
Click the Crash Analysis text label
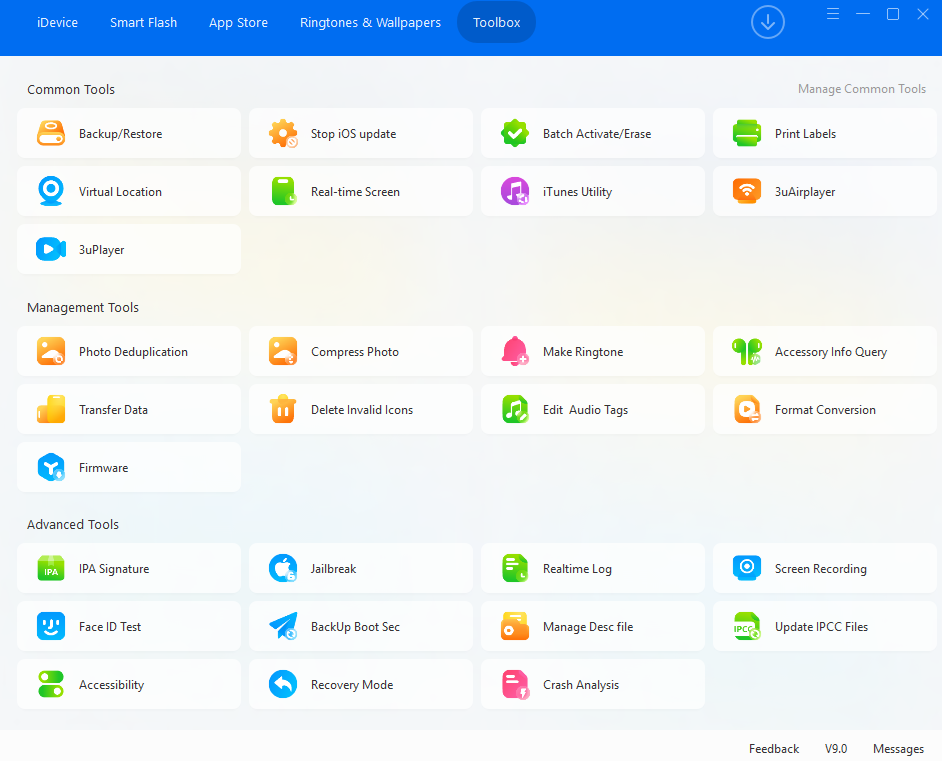pos(581,684)
